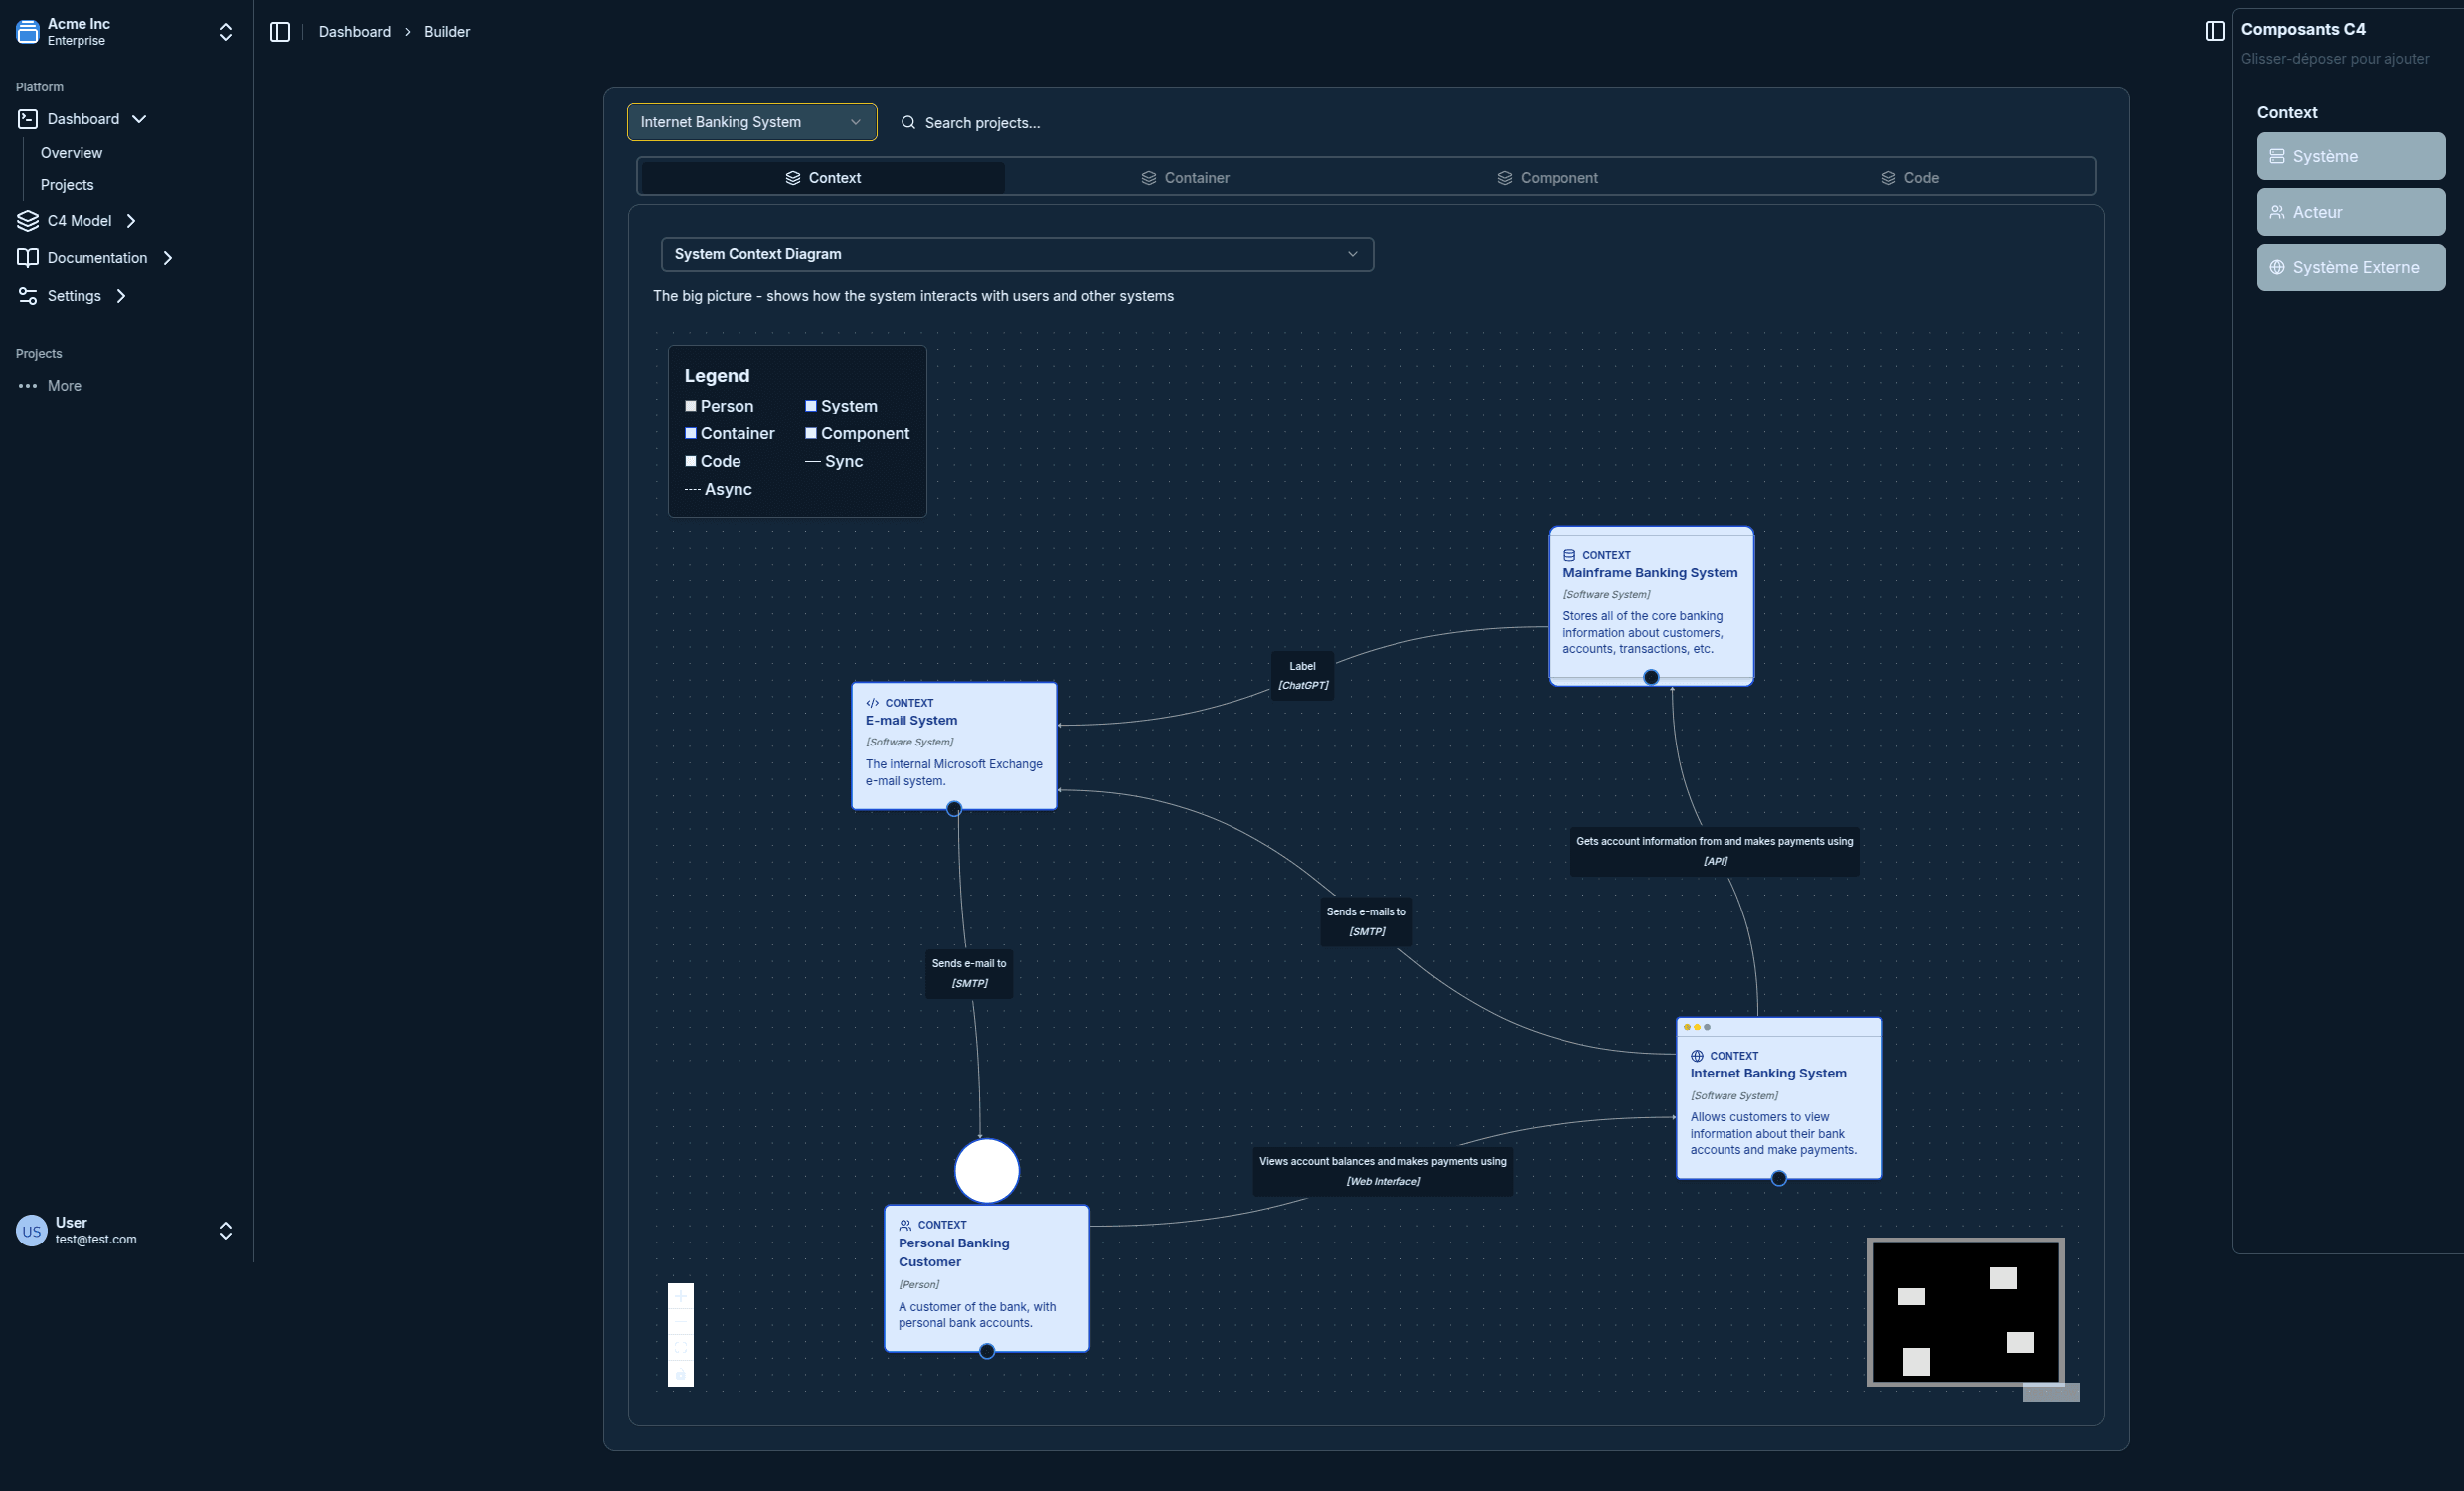Open the Overview link under Dashboard

[71, 153]
